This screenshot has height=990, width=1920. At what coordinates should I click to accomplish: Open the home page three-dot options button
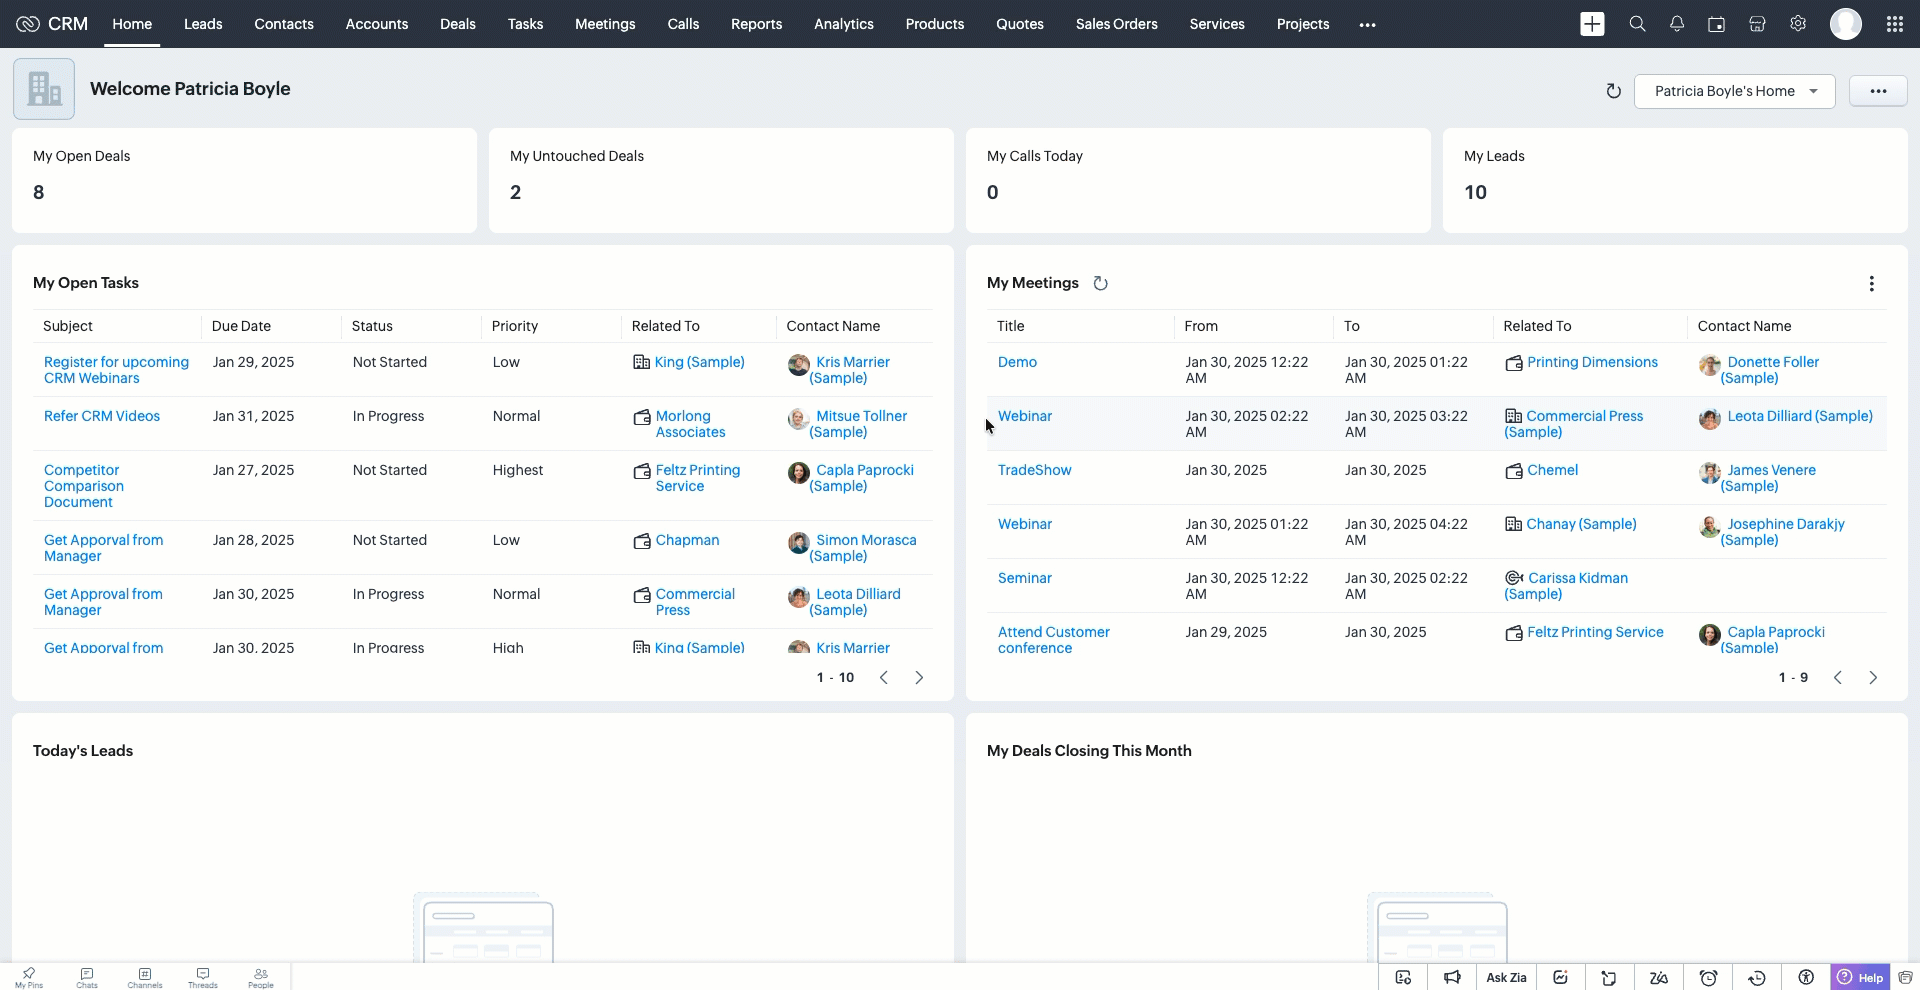coord(1878,91)
